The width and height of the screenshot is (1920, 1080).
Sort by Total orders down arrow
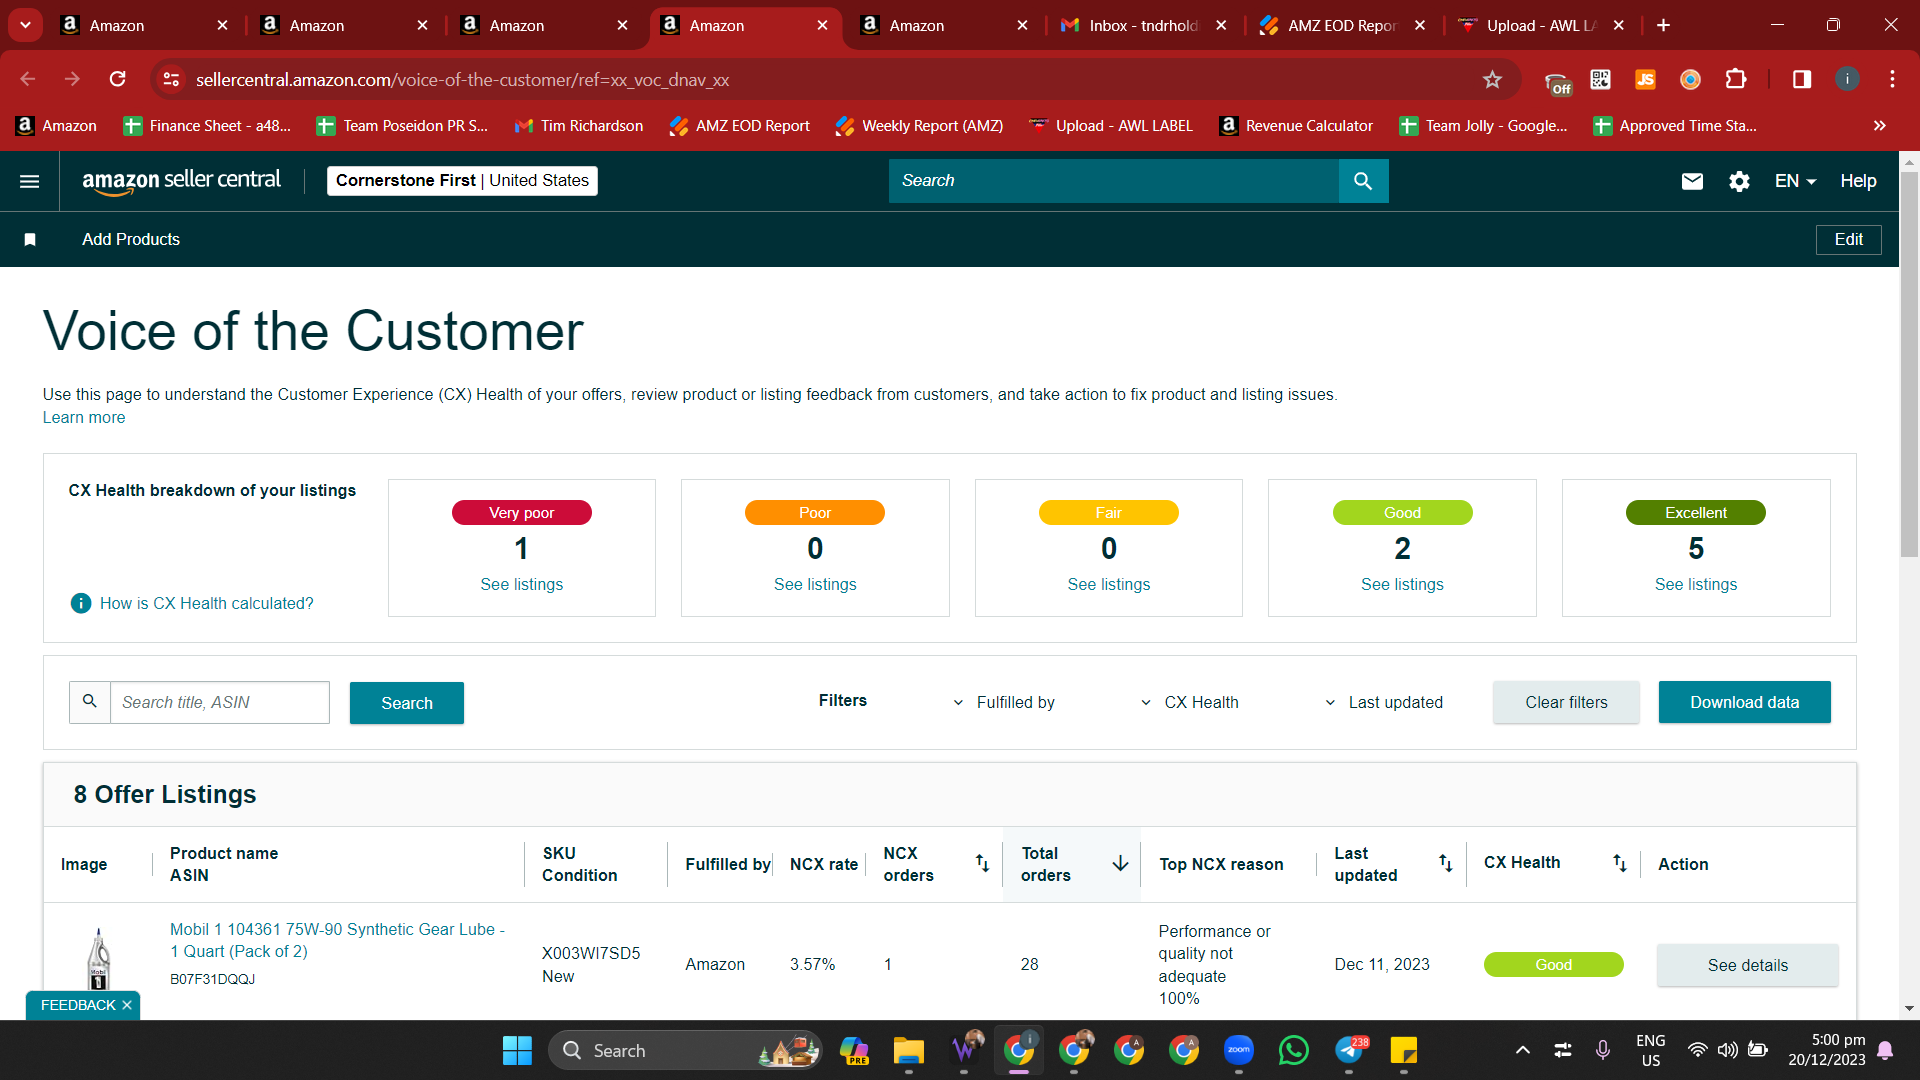1120,863
